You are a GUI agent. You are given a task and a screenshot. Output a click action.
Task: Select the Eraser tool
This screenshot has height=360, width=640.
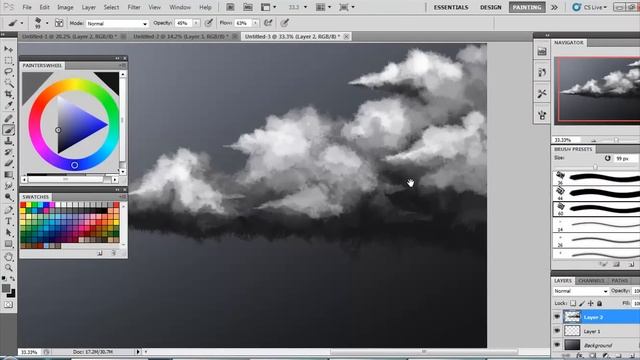tap(8, 163)
